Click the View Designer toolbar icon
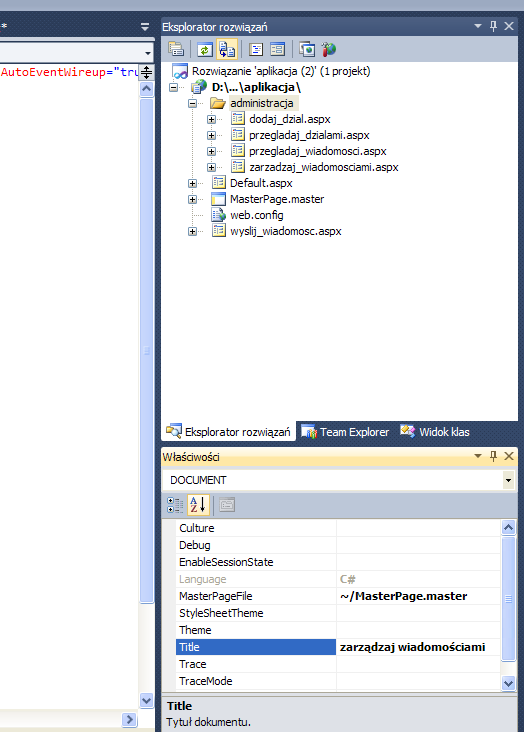This screenshot has height=732, width=524. click(277, 49)
